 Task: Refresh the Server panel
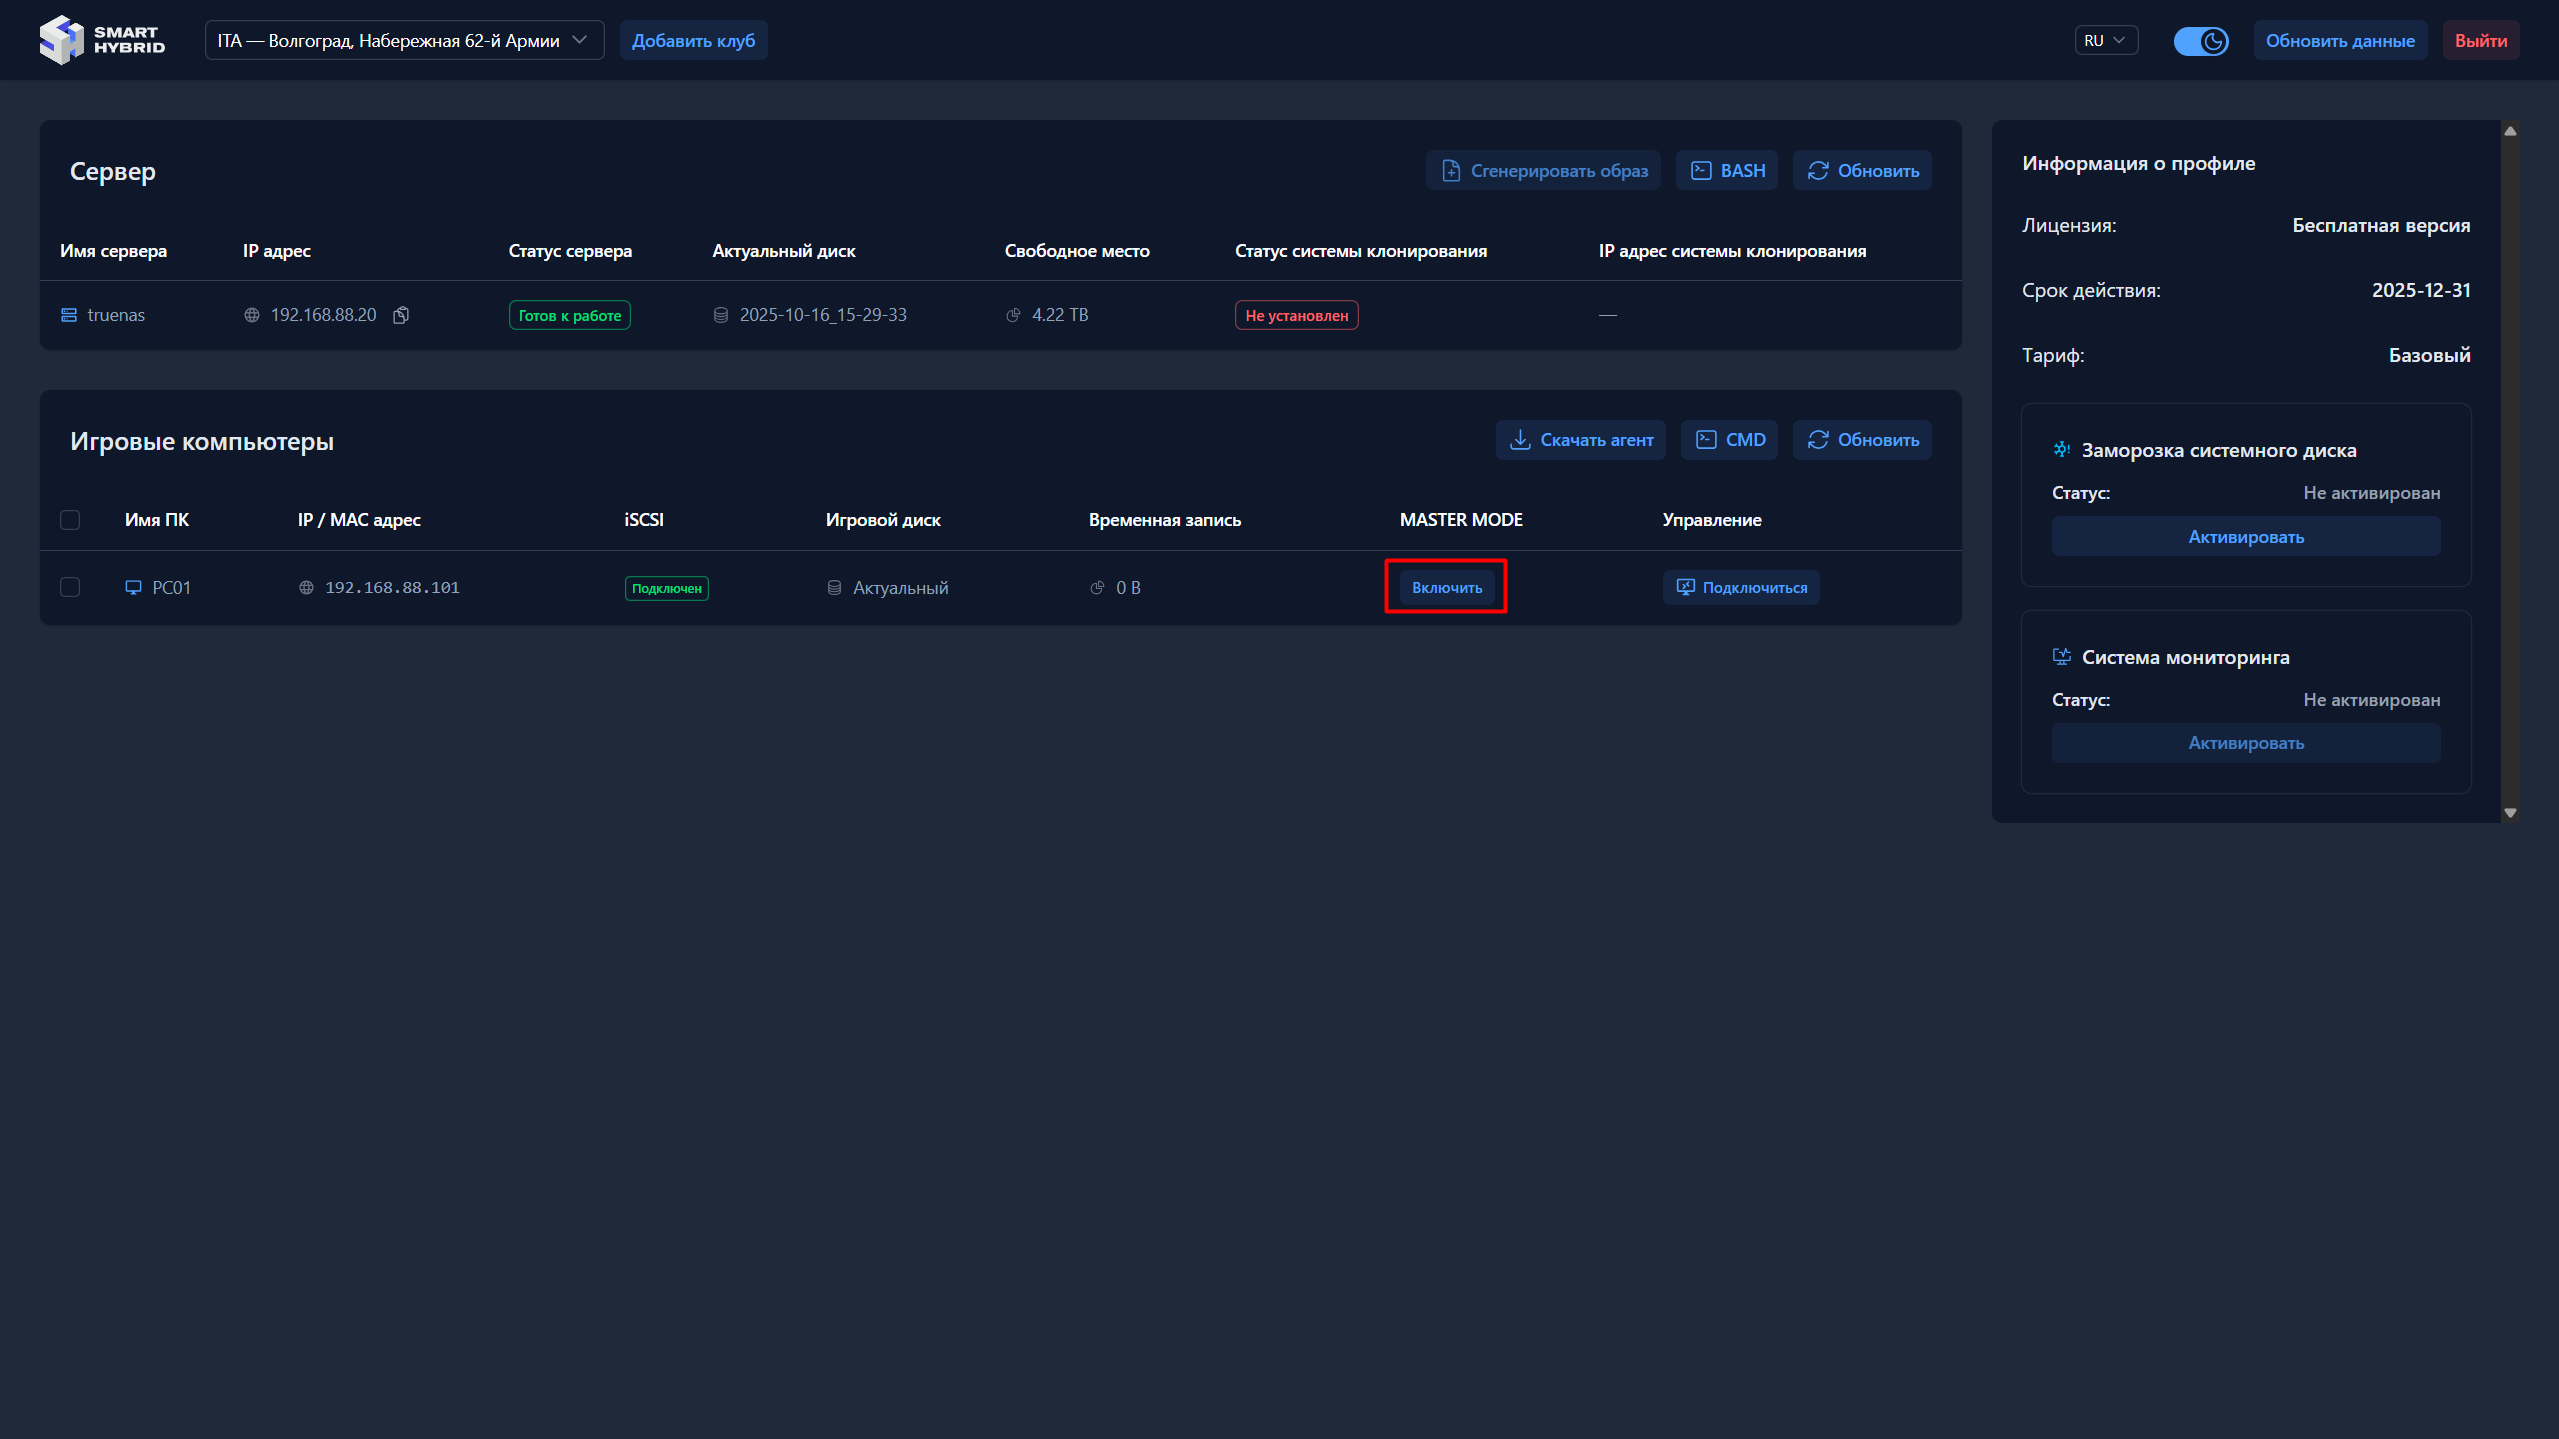point(1862,171)
